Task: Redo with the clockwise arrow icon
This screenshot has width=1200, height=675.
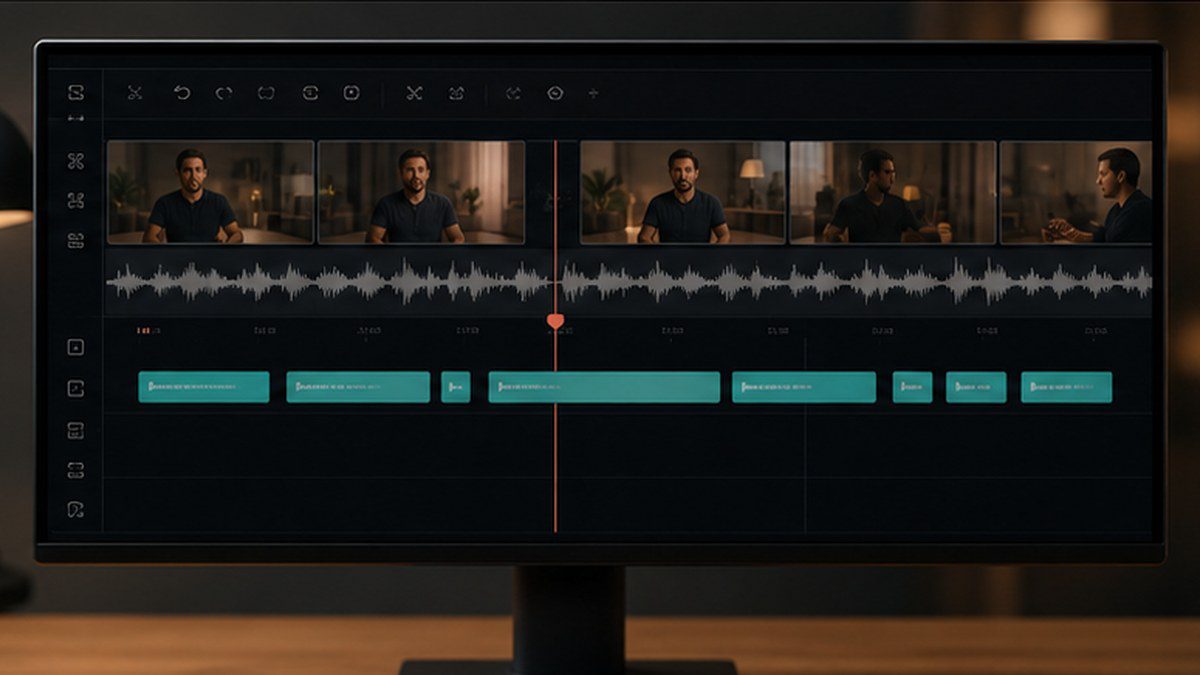Action: 224,93
